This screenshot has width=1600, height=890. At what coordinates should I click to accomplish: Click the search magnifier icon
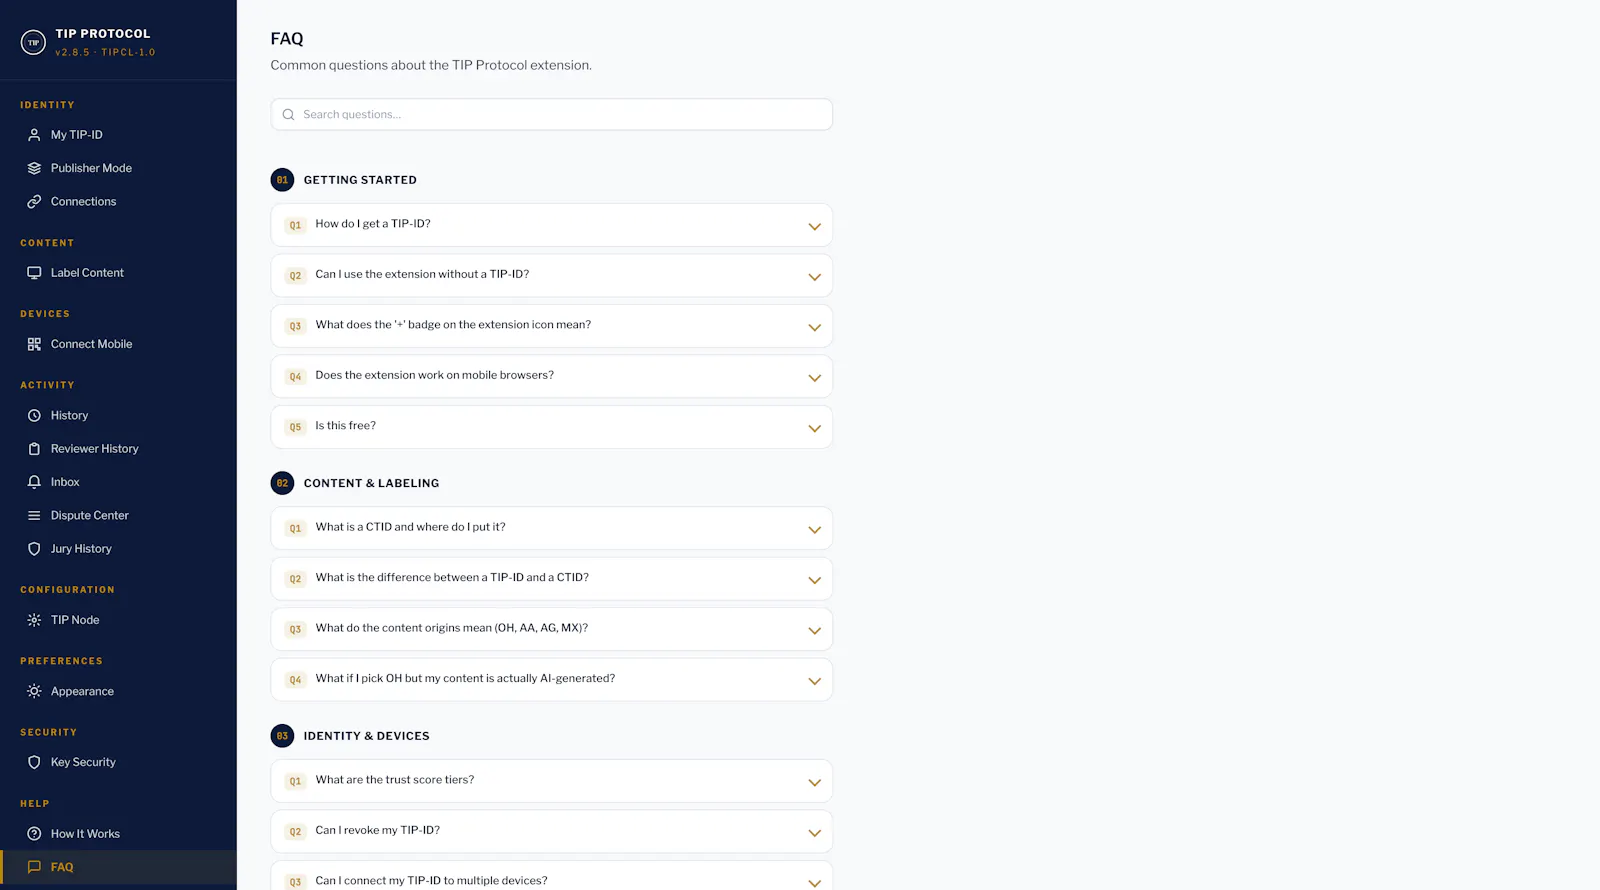pos(288,114)
